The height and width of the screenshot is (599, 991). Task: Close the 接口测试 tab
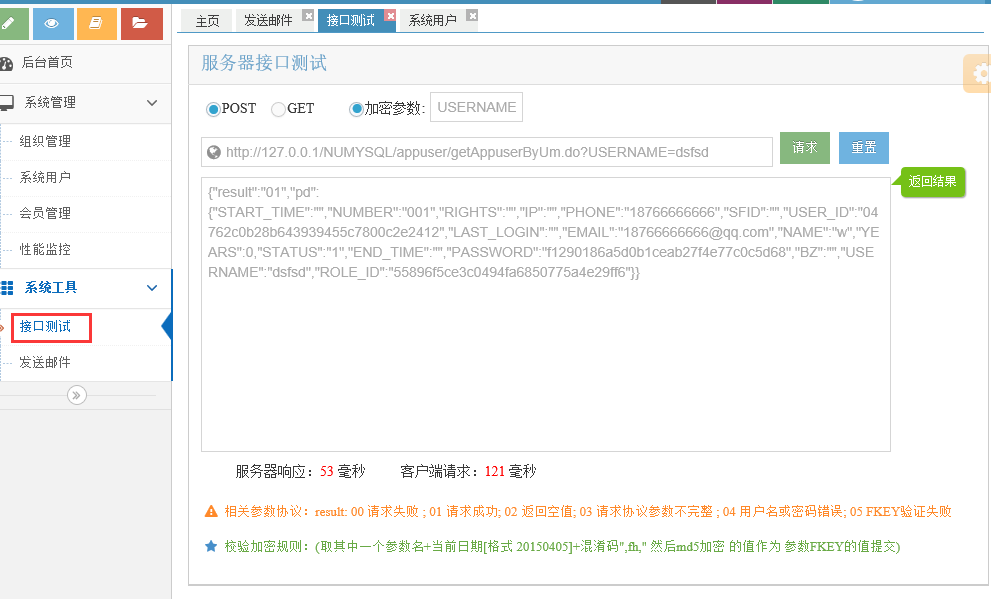pos(391,15)
